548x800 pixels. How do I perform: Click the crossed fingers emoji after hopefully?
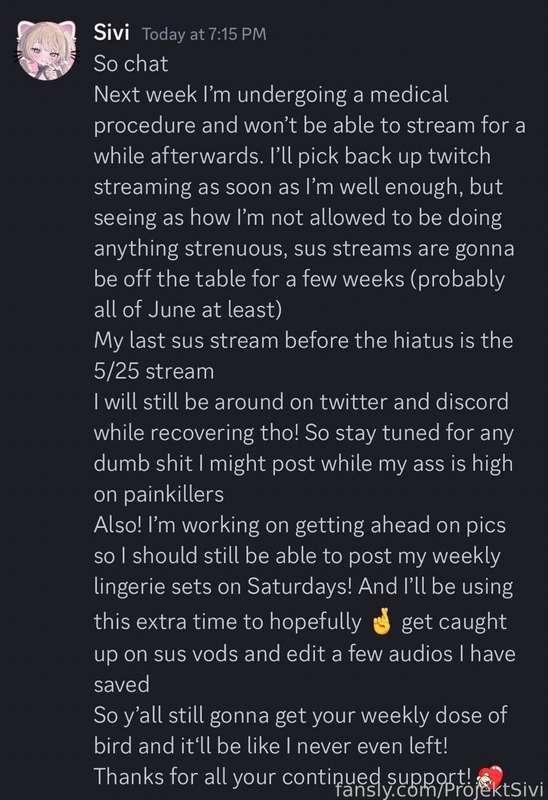coord(382,622)
